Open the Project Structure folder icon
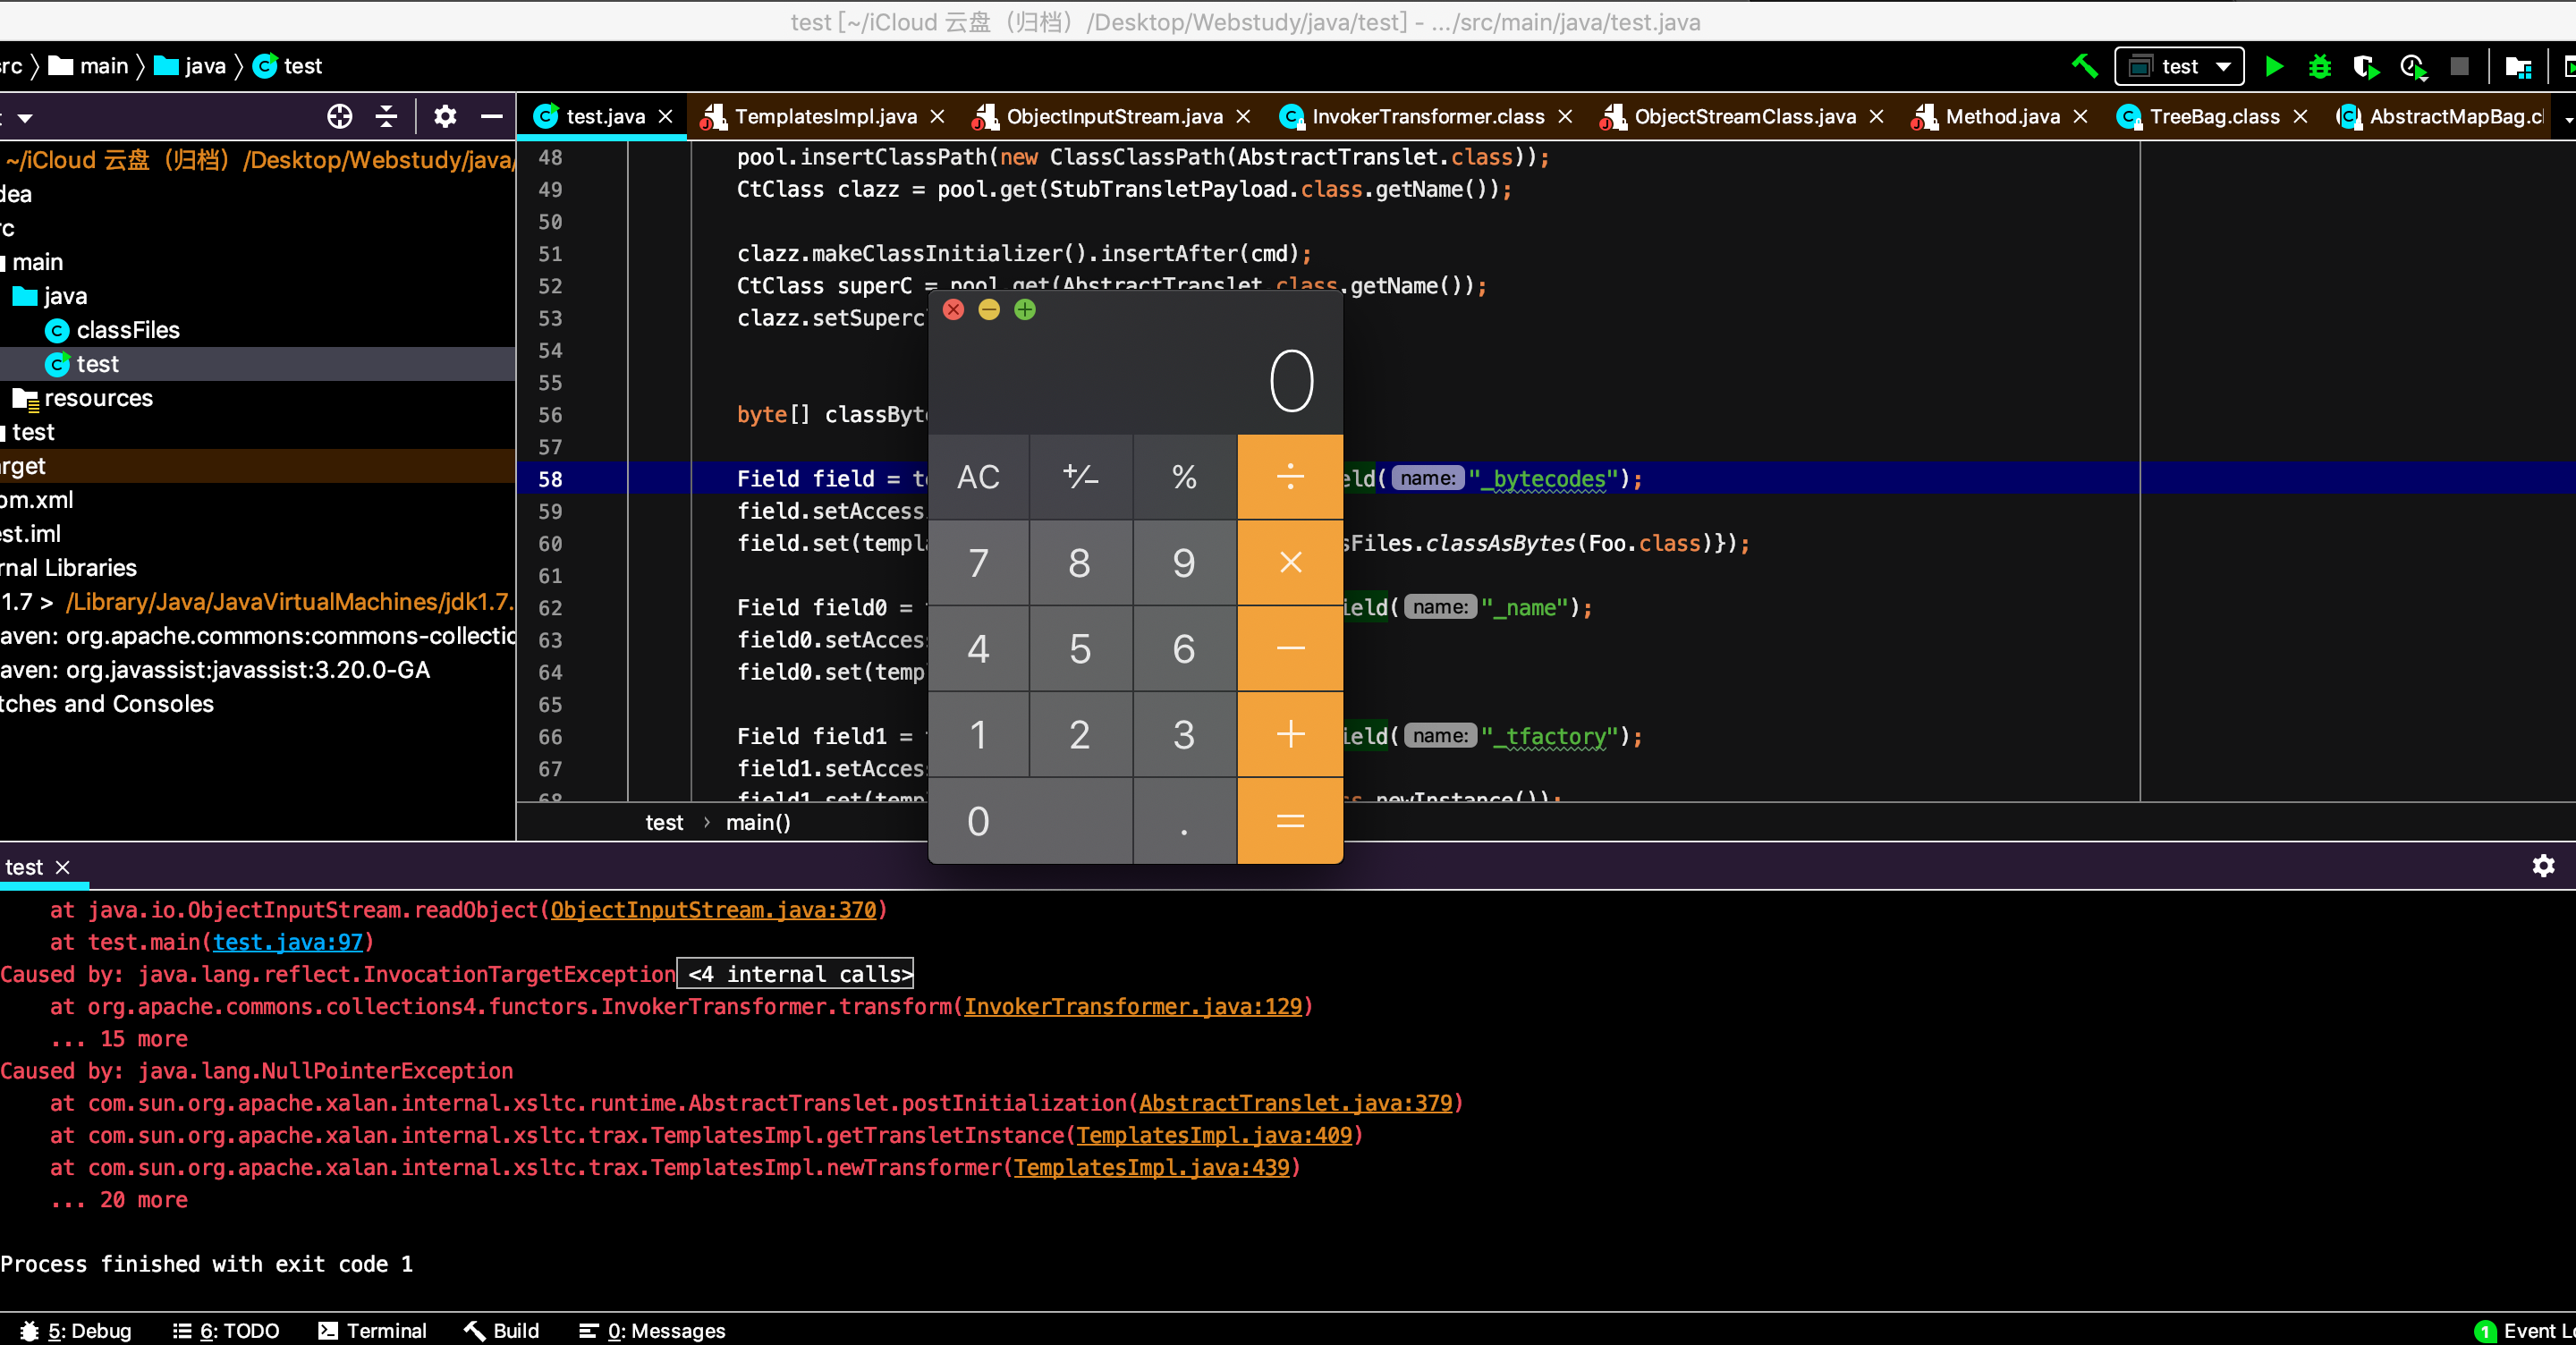This screenshot has height=1345, width=2576. pos(2517,66)
